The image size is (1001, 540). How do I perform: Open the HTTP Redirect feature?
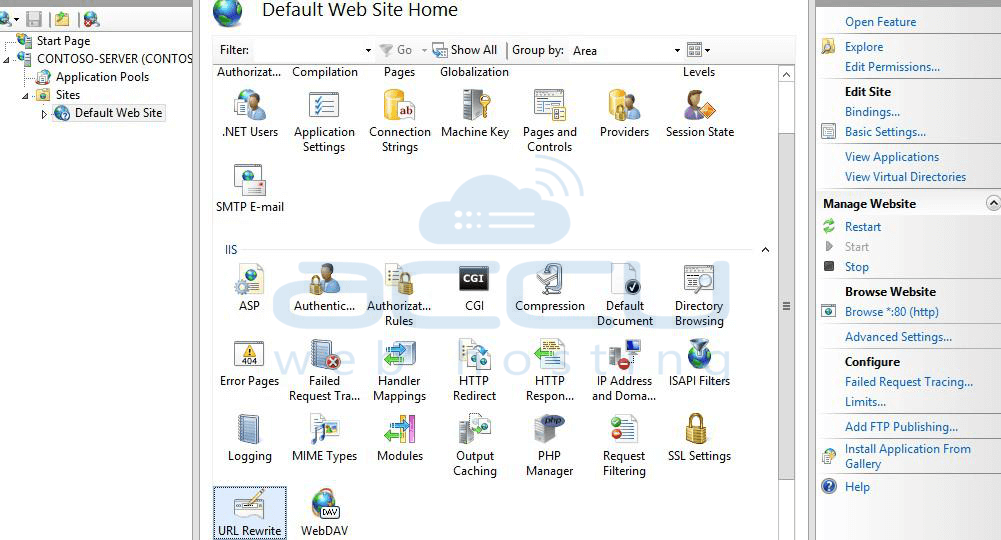click(474, 370)
